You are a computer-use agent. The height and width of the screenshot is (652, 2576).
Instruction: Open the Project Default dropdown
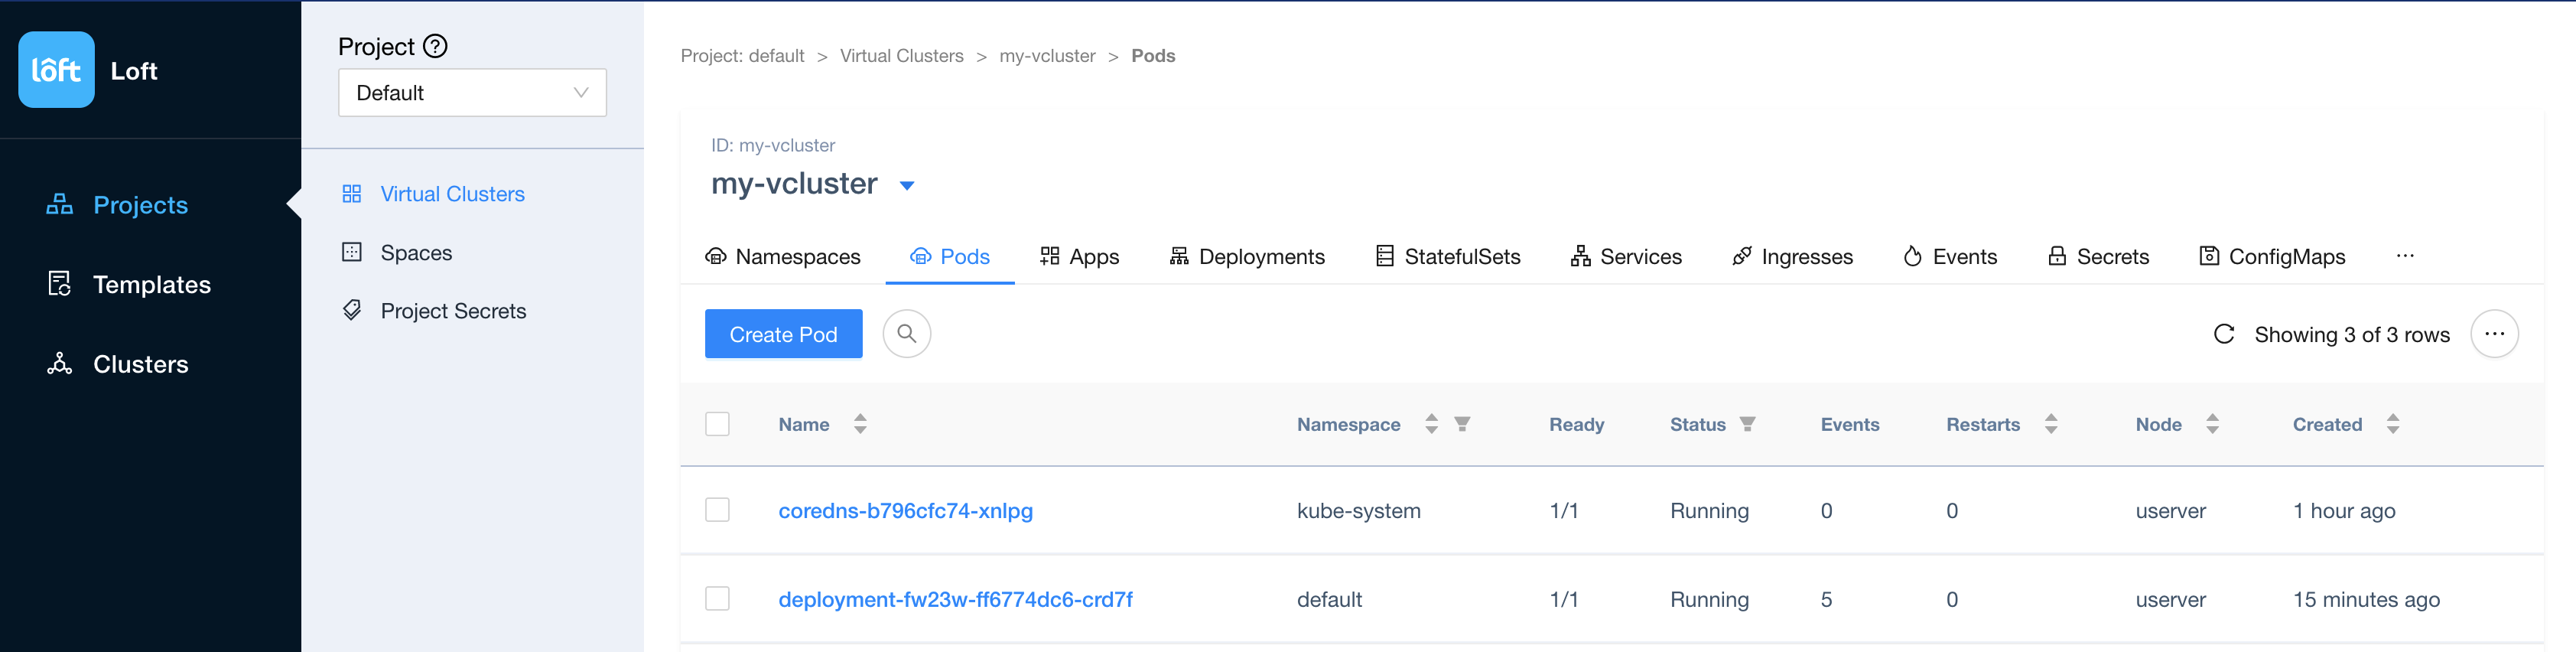click(x=472, y=93)
